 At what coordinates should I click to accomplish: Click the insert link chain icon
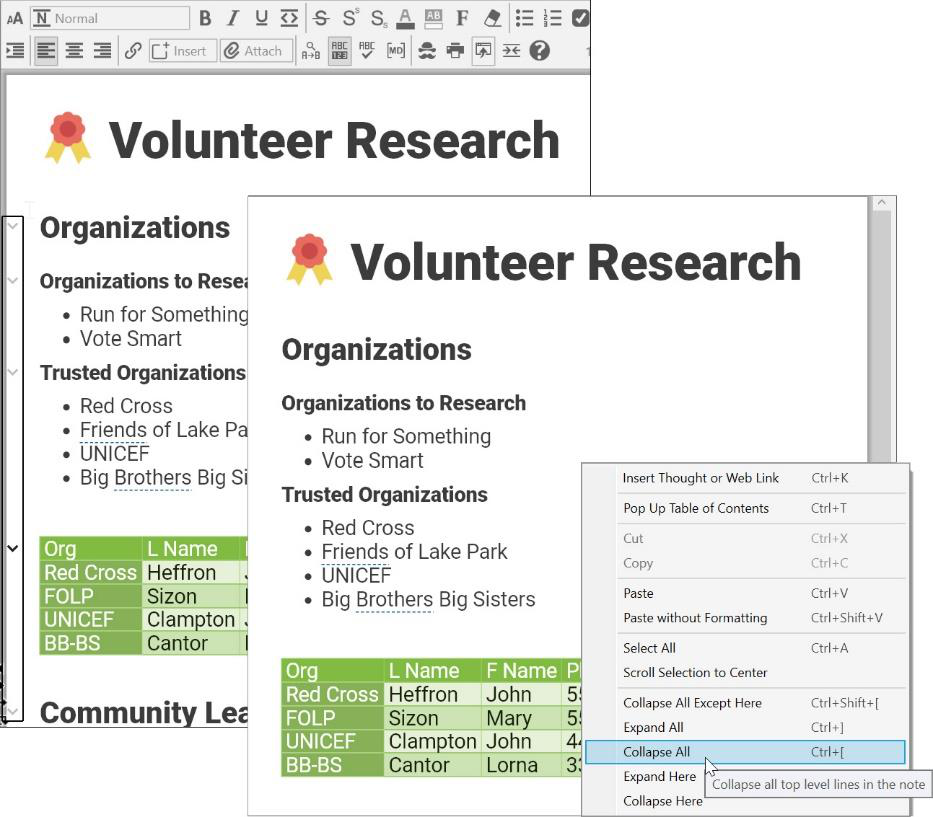[133, 51]
